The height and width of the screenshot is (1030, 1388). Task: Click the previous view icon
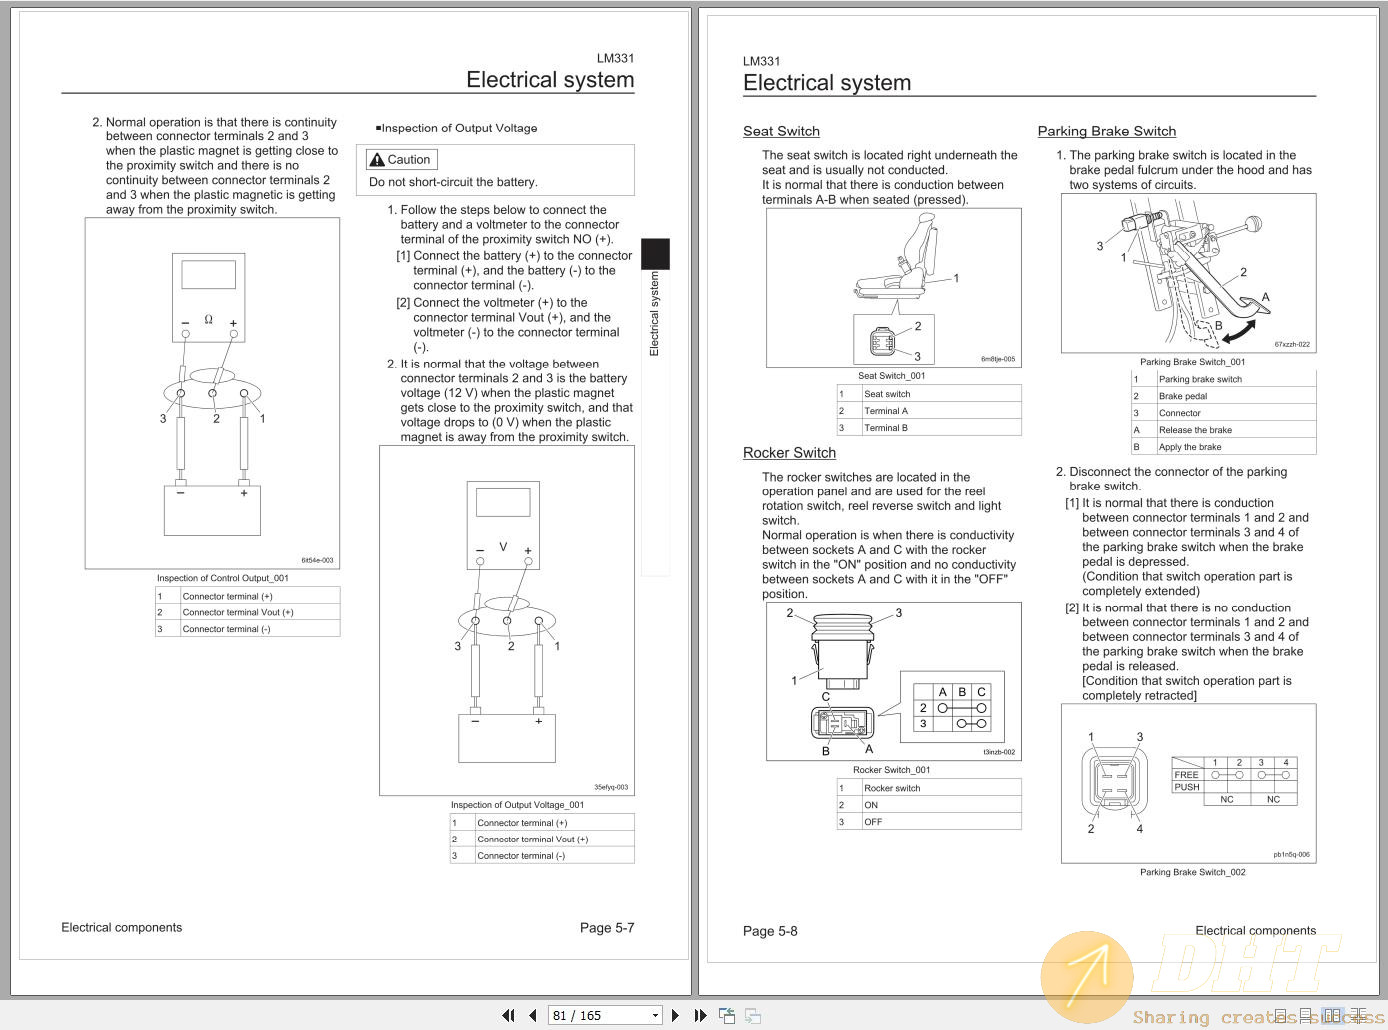[726, 1015]
